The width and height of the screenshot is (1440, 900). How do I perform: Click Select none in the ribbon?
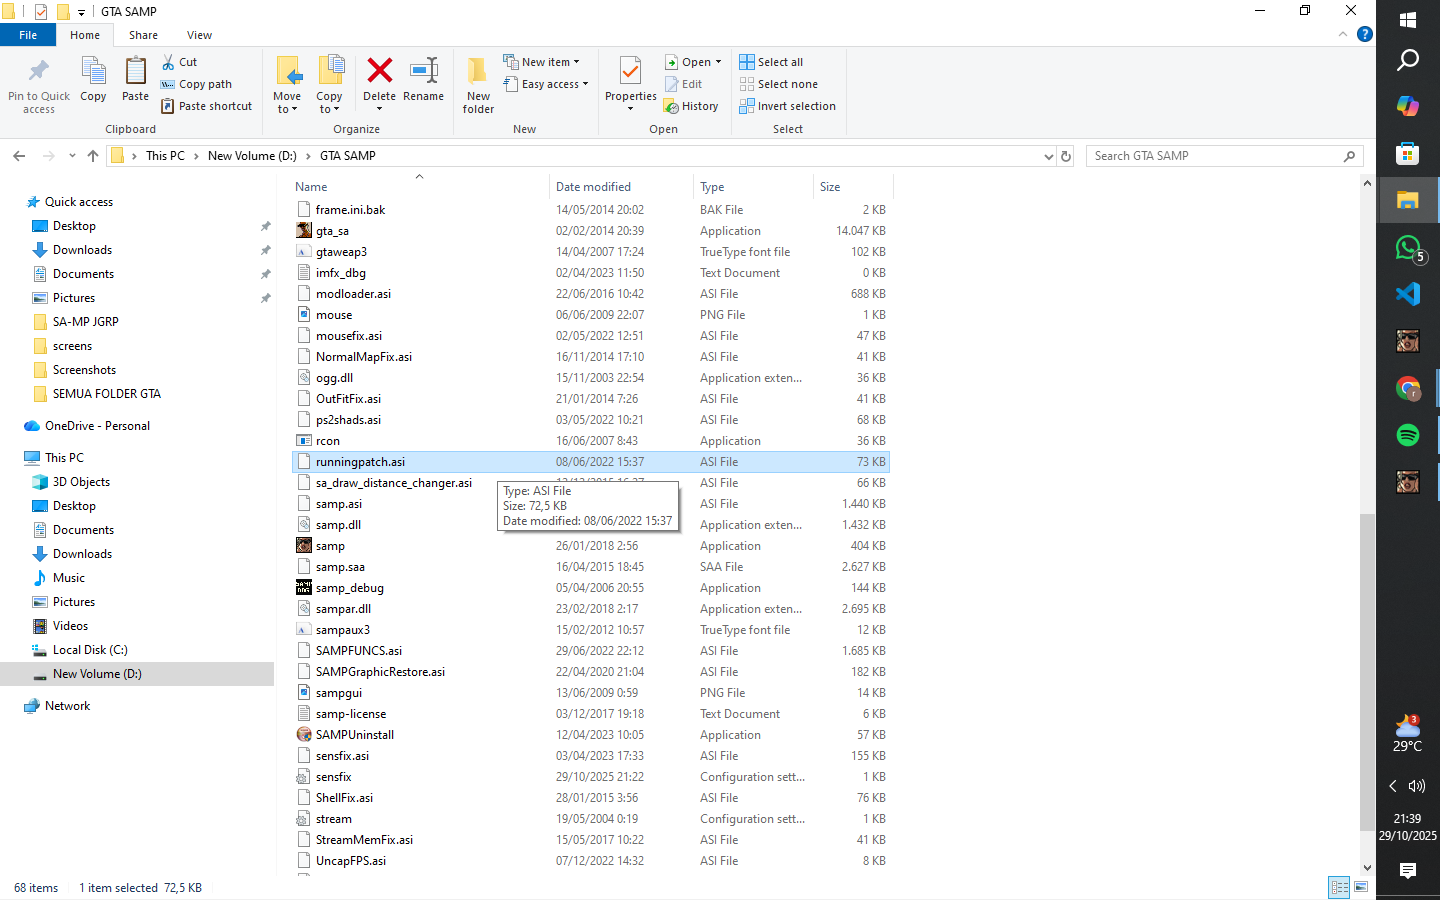point(778,84)
